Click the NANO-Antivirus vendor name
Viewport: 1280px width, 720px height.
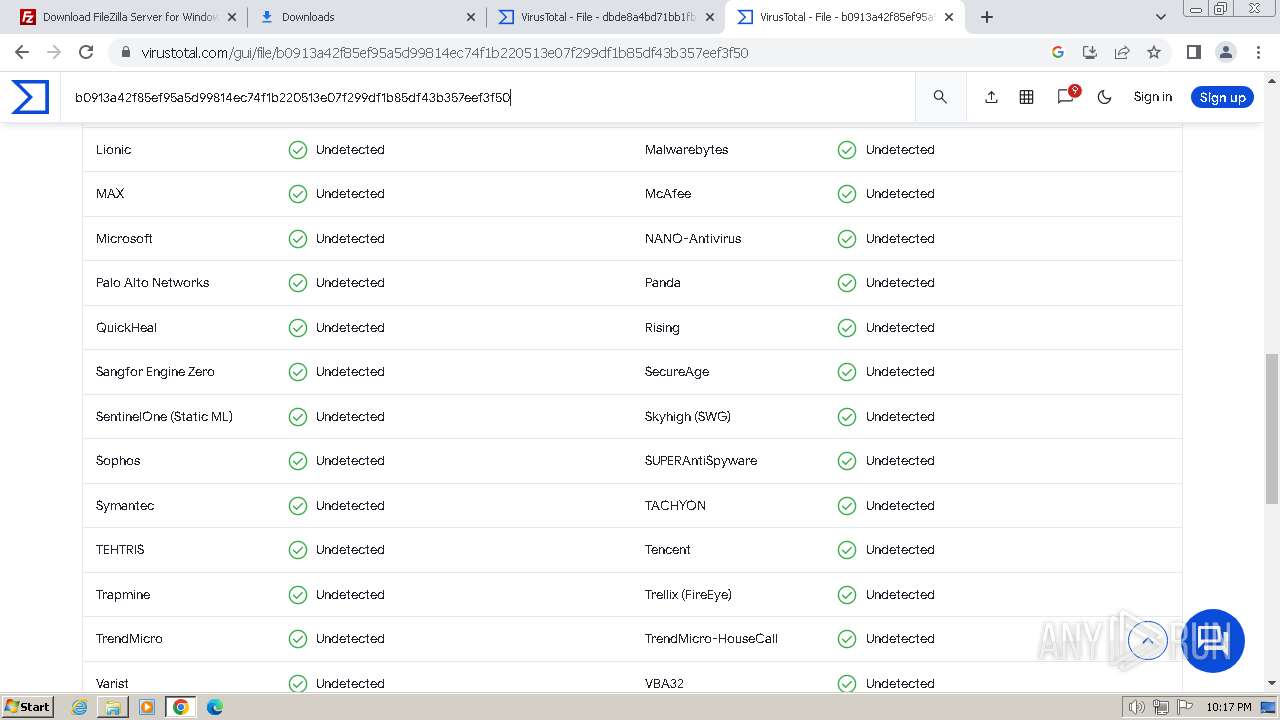click(x=693, y=239)
